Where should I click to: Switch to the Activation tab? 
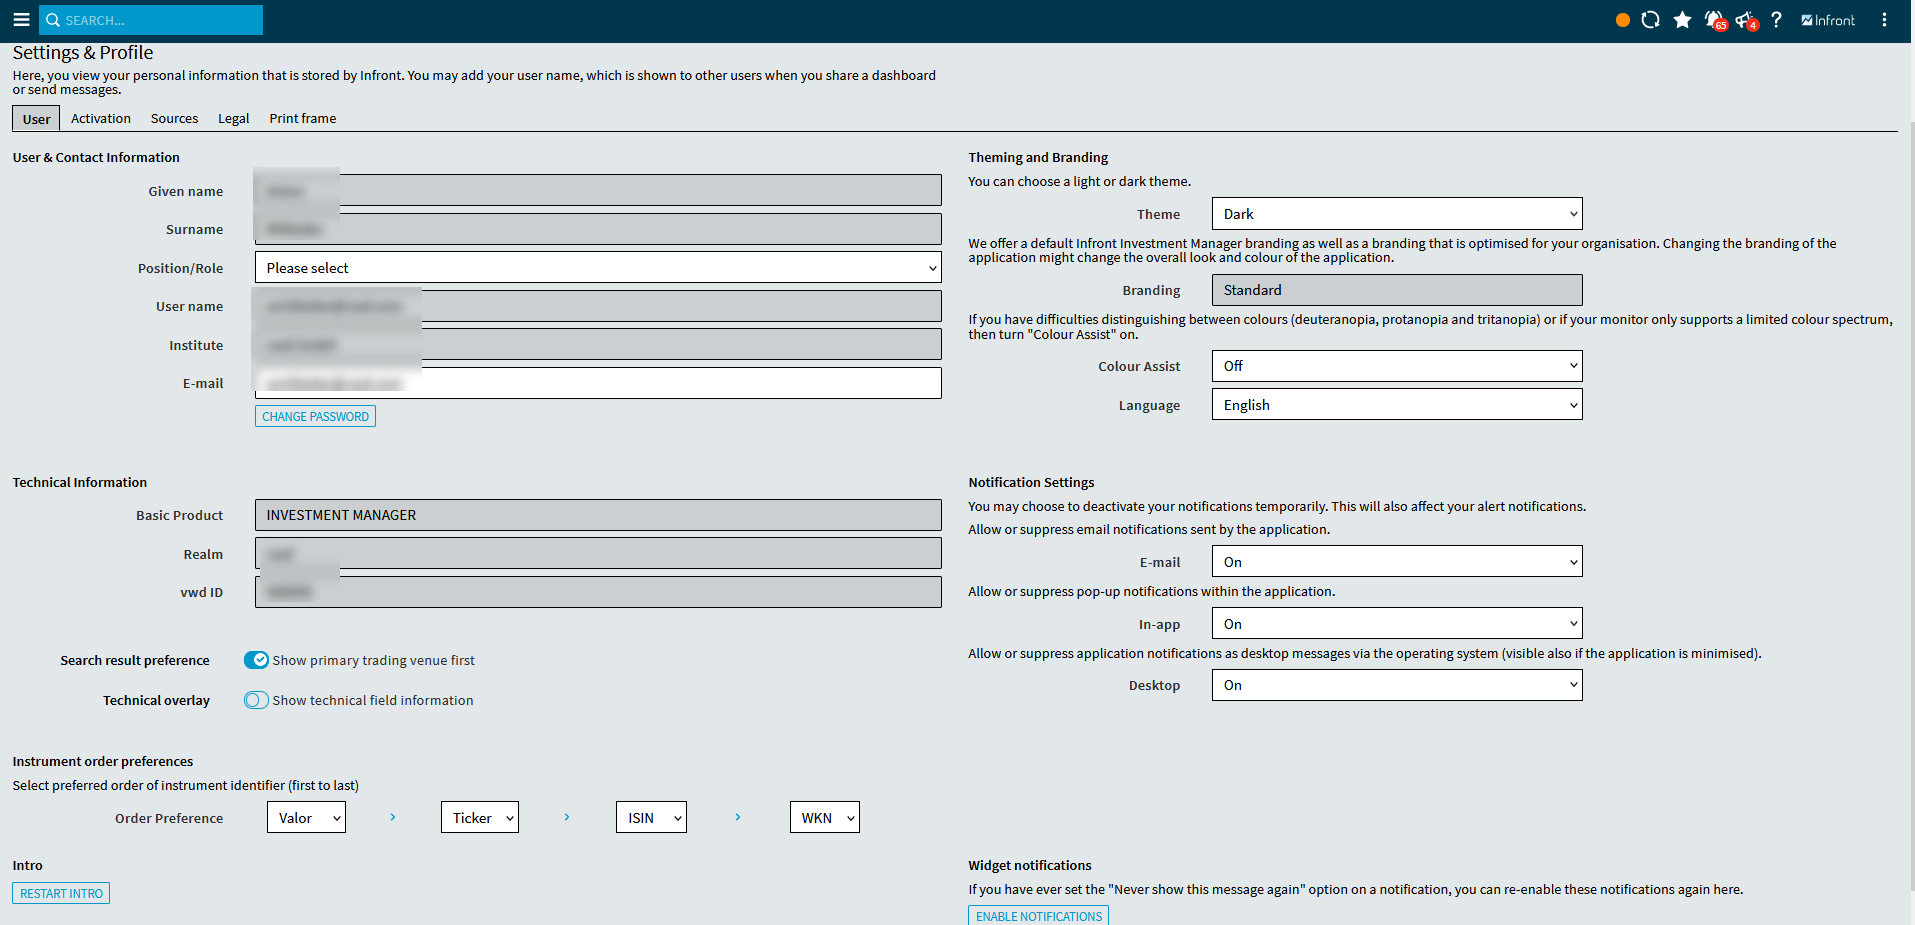[x=101, y=118]
